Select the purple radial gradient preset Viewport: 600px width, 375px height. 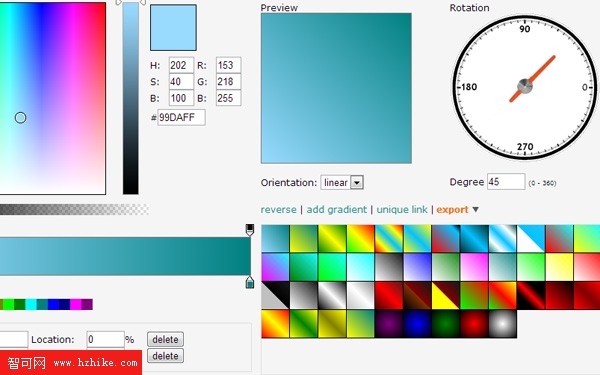point(389,324)
